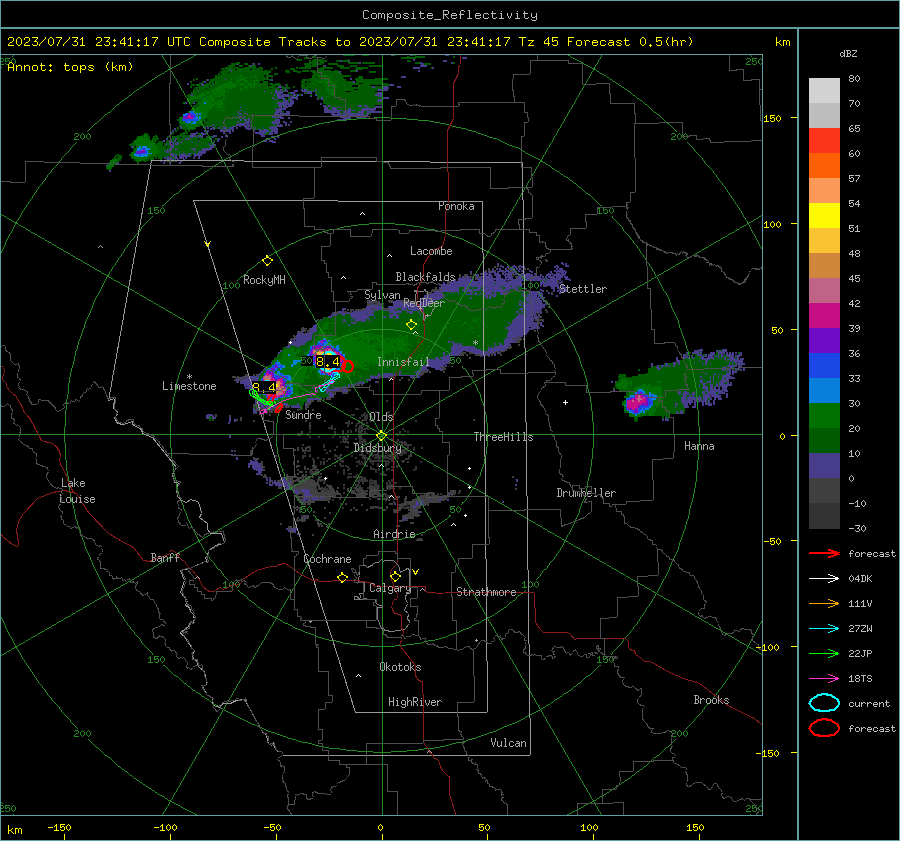The height and width of the screenshot is (841, 900).
Task: Click the yellow diamond marker above Calgary
Action: 395,576
